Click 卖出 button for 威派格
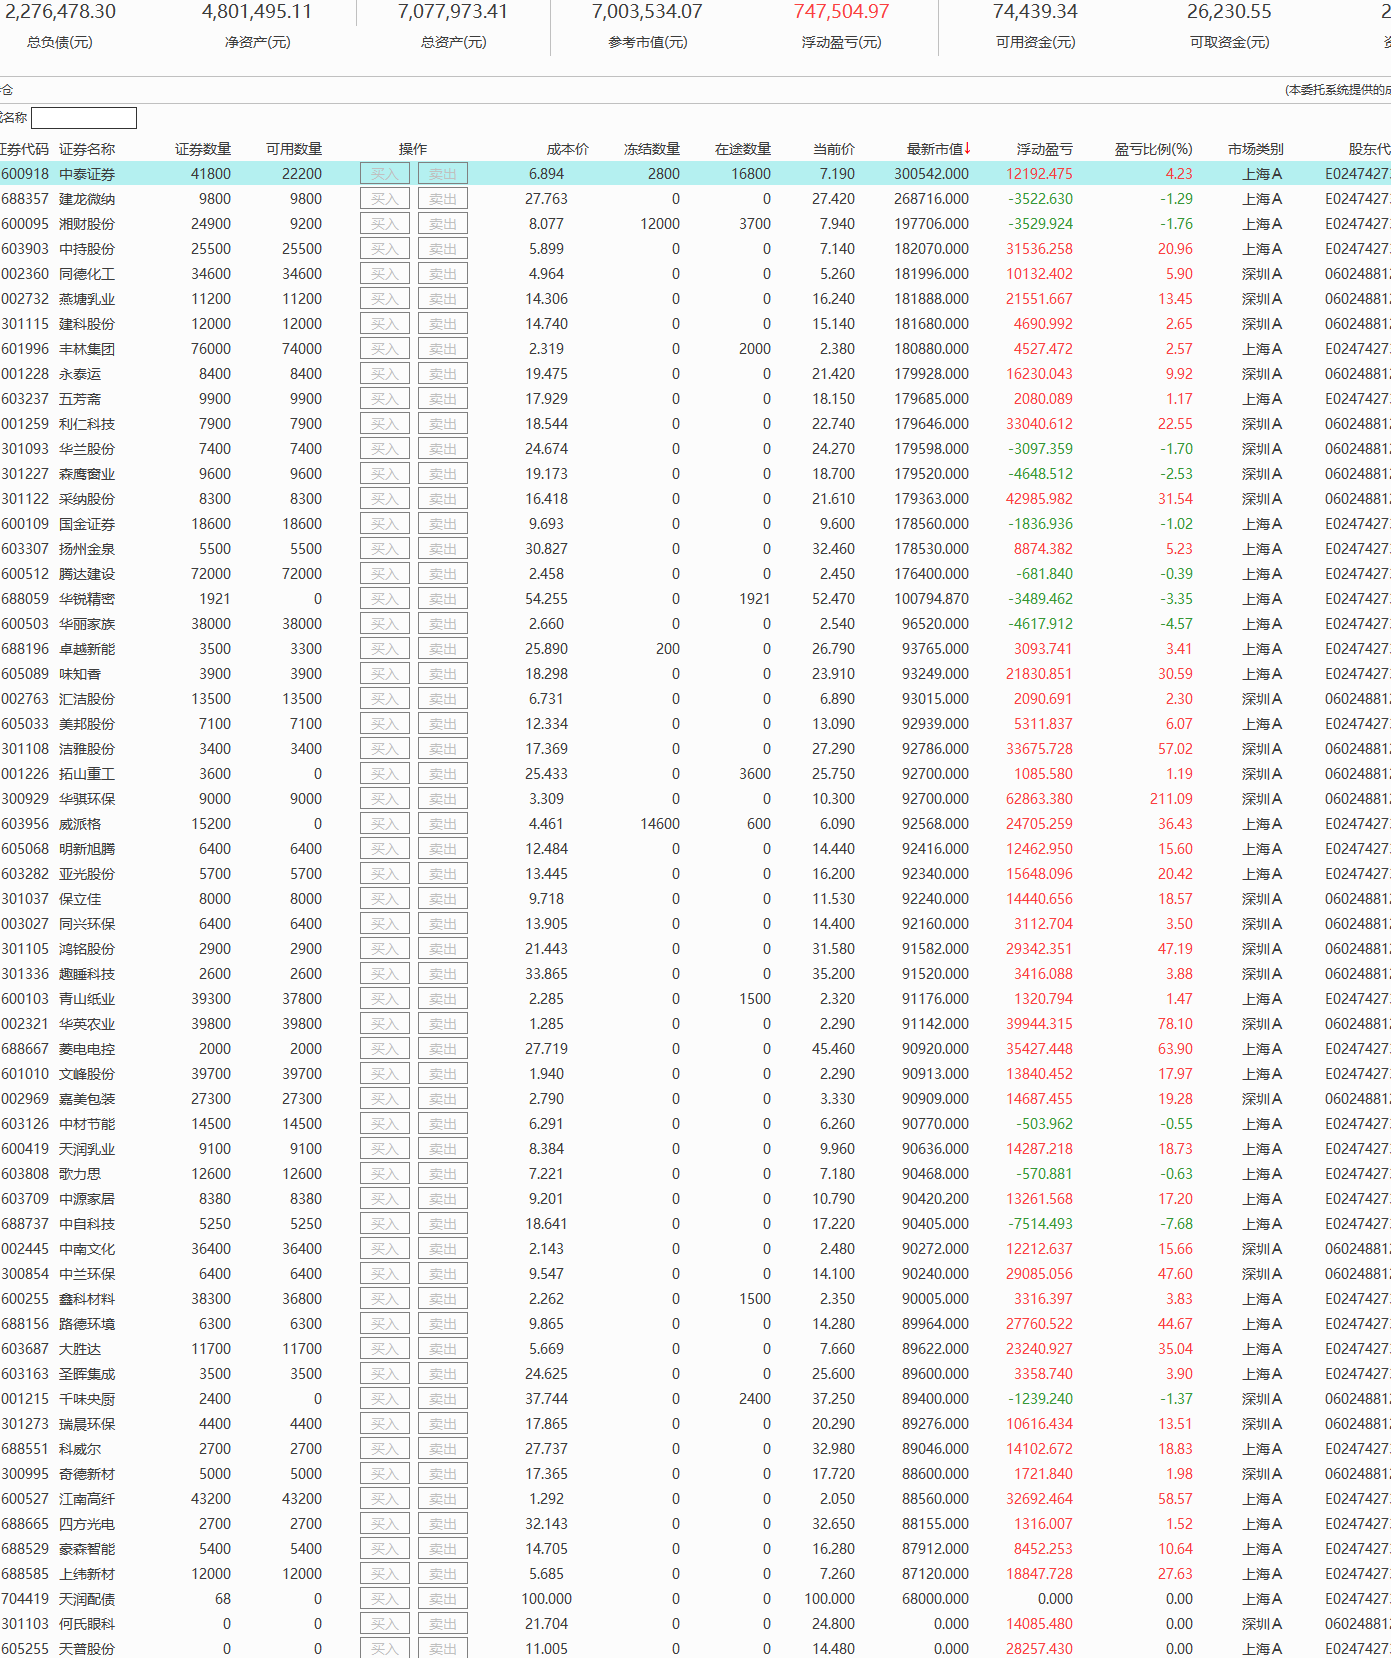The height and width of the screenshot is (1658, 1391). 443,824
